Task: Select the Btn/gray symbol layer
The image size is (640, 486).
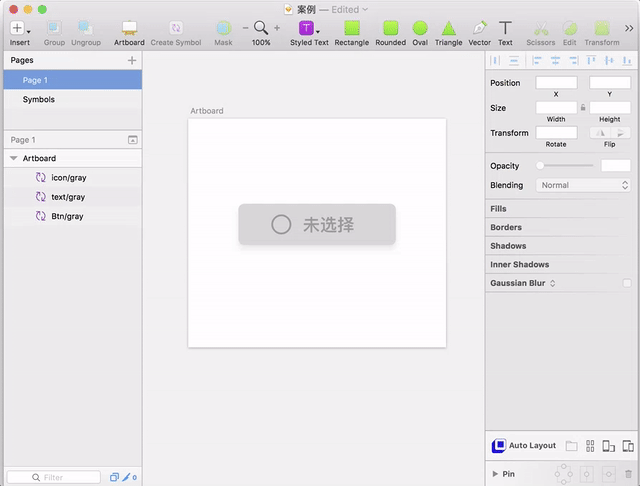Action: tap(73, 216)
